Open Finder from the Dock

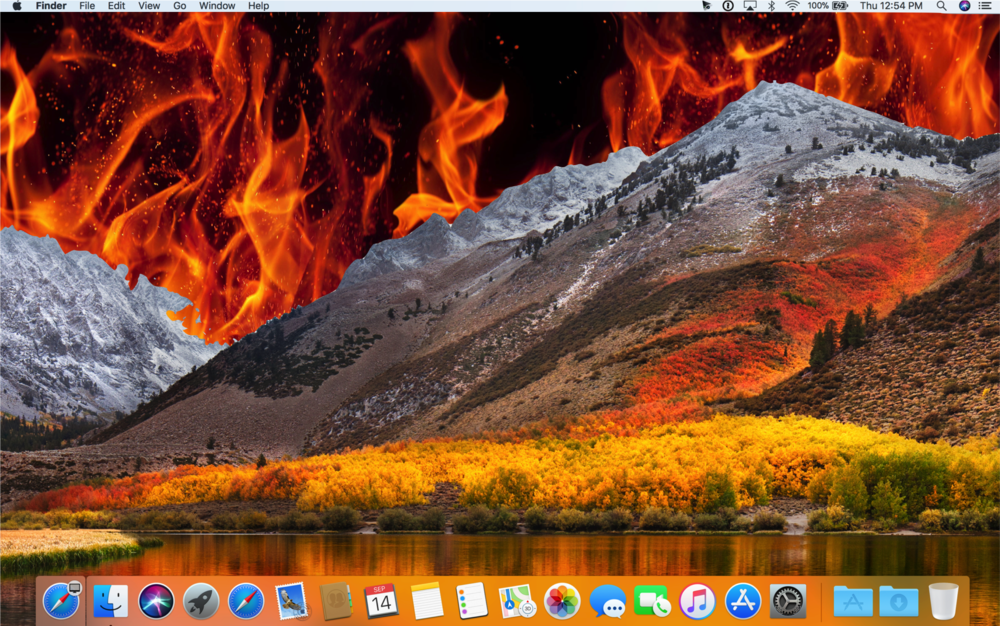tap(110, 601)
